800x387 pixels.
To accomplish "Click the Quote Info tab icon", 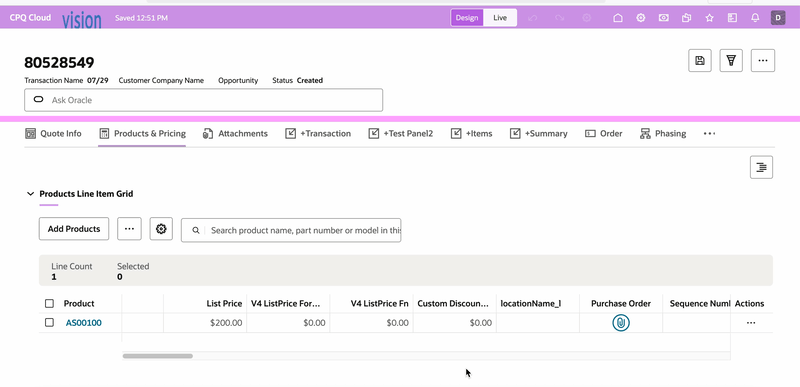I will coord(30,134).
